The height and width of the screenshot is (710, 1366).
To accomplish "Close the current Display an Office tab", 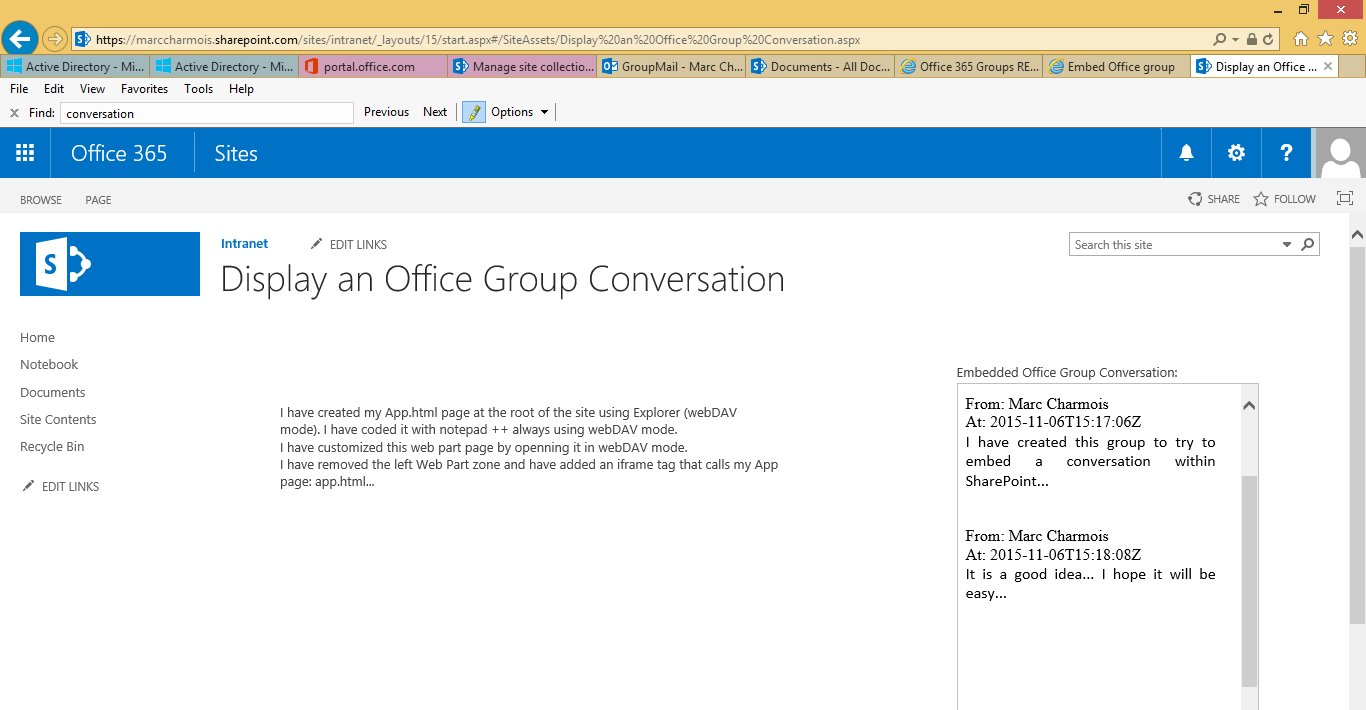I will [1328, 67].
